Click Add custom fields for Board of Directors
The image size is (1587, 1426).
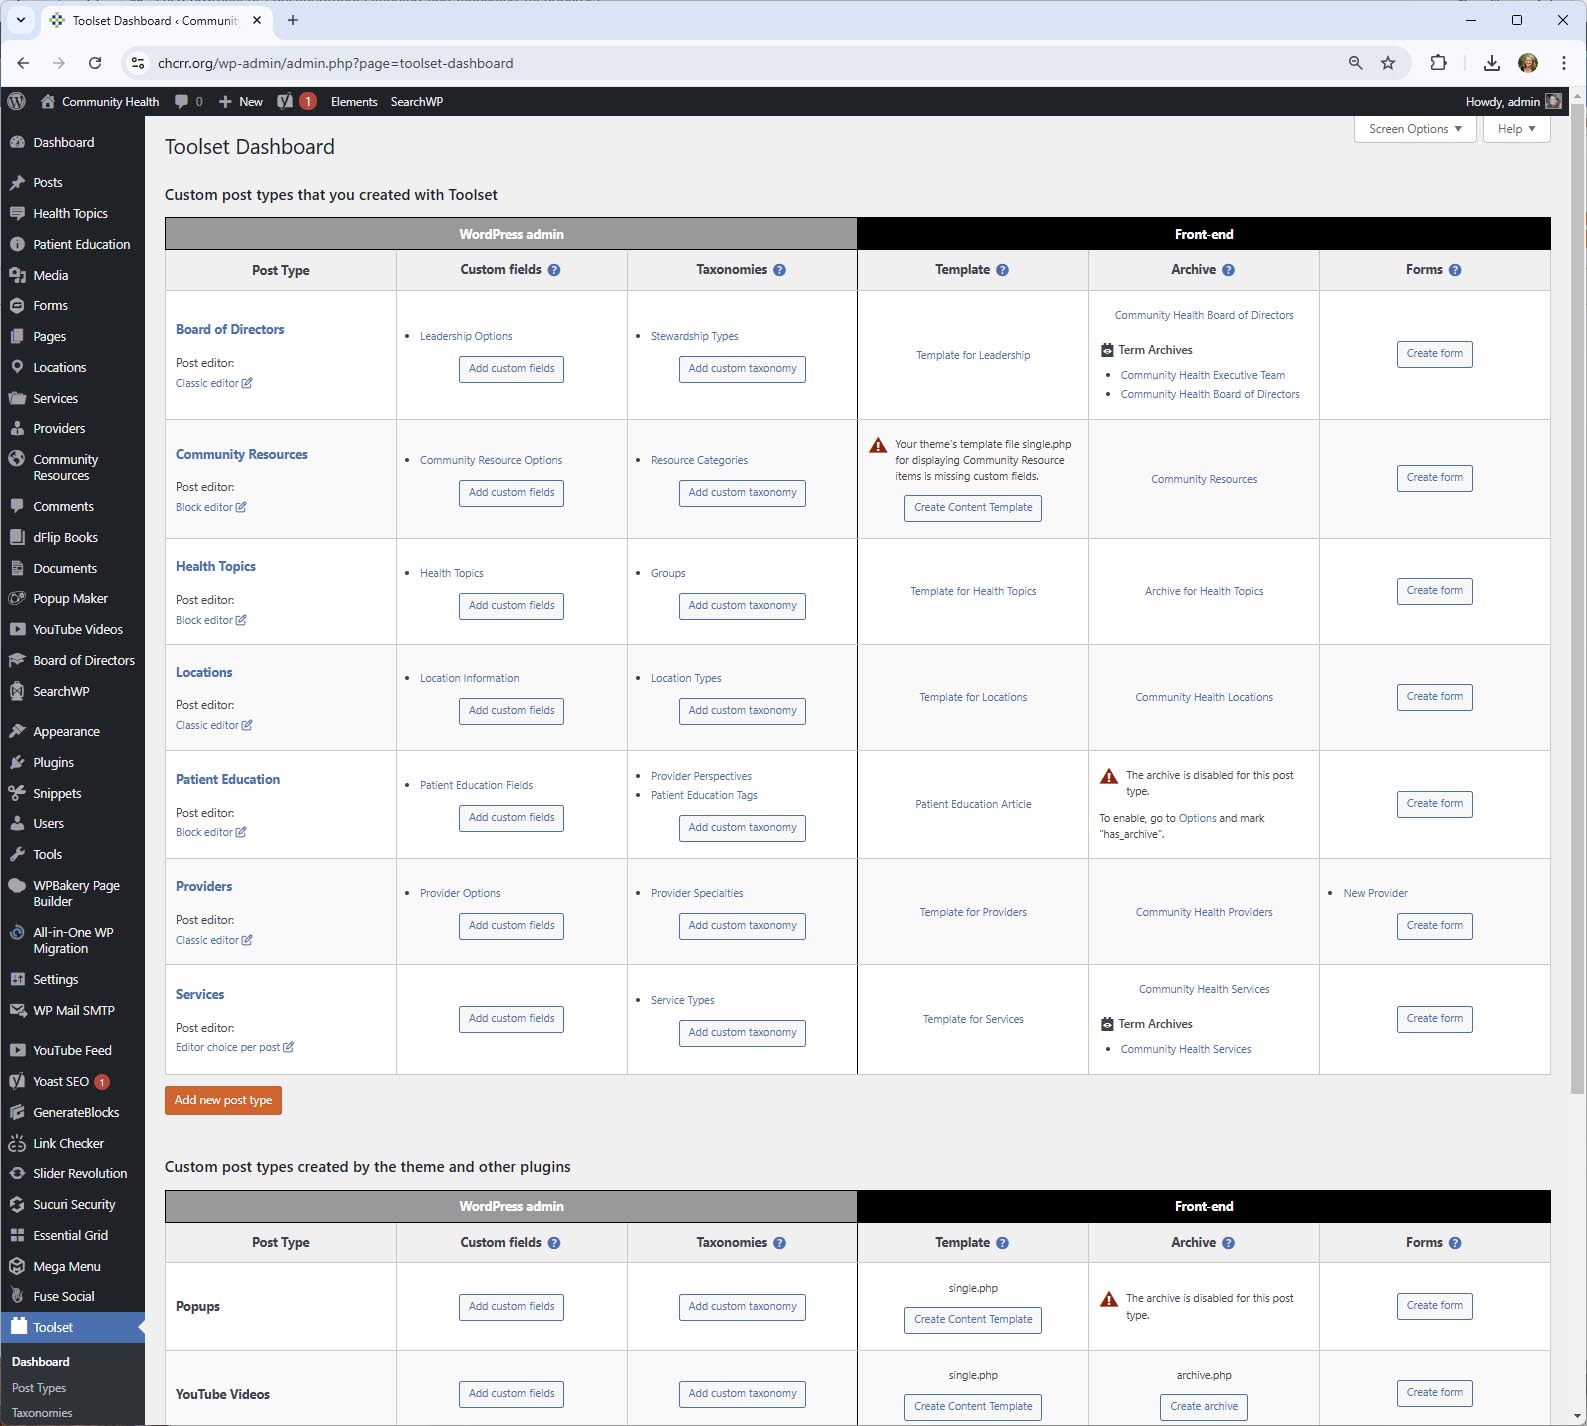tap(511, 369)
